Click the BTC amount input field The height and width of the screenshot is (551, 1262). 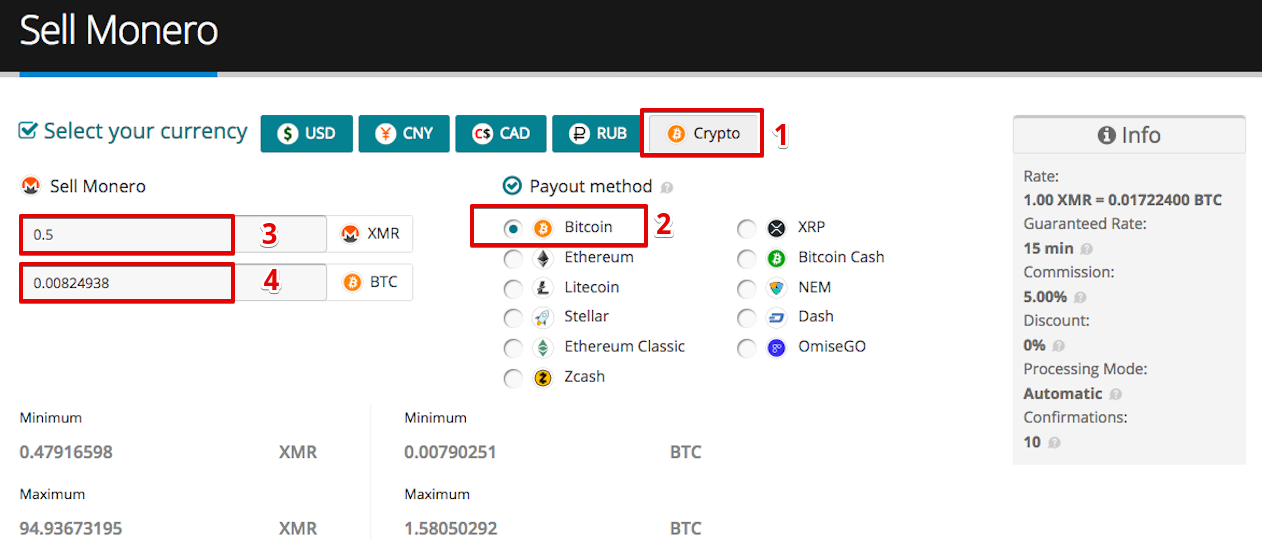(173, 283)
